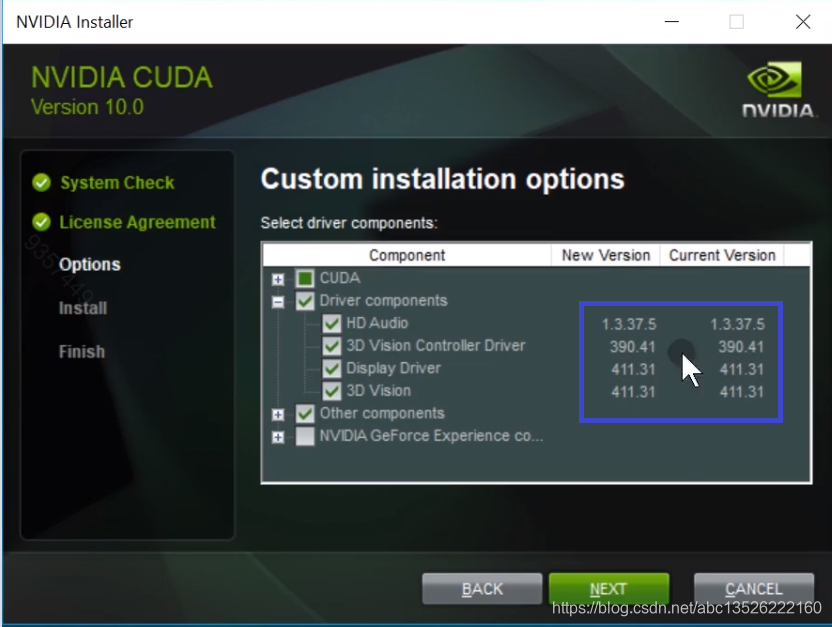Screen dimensions: 832x627
Task: Click the Component column header
Action: tap(407, 255)
